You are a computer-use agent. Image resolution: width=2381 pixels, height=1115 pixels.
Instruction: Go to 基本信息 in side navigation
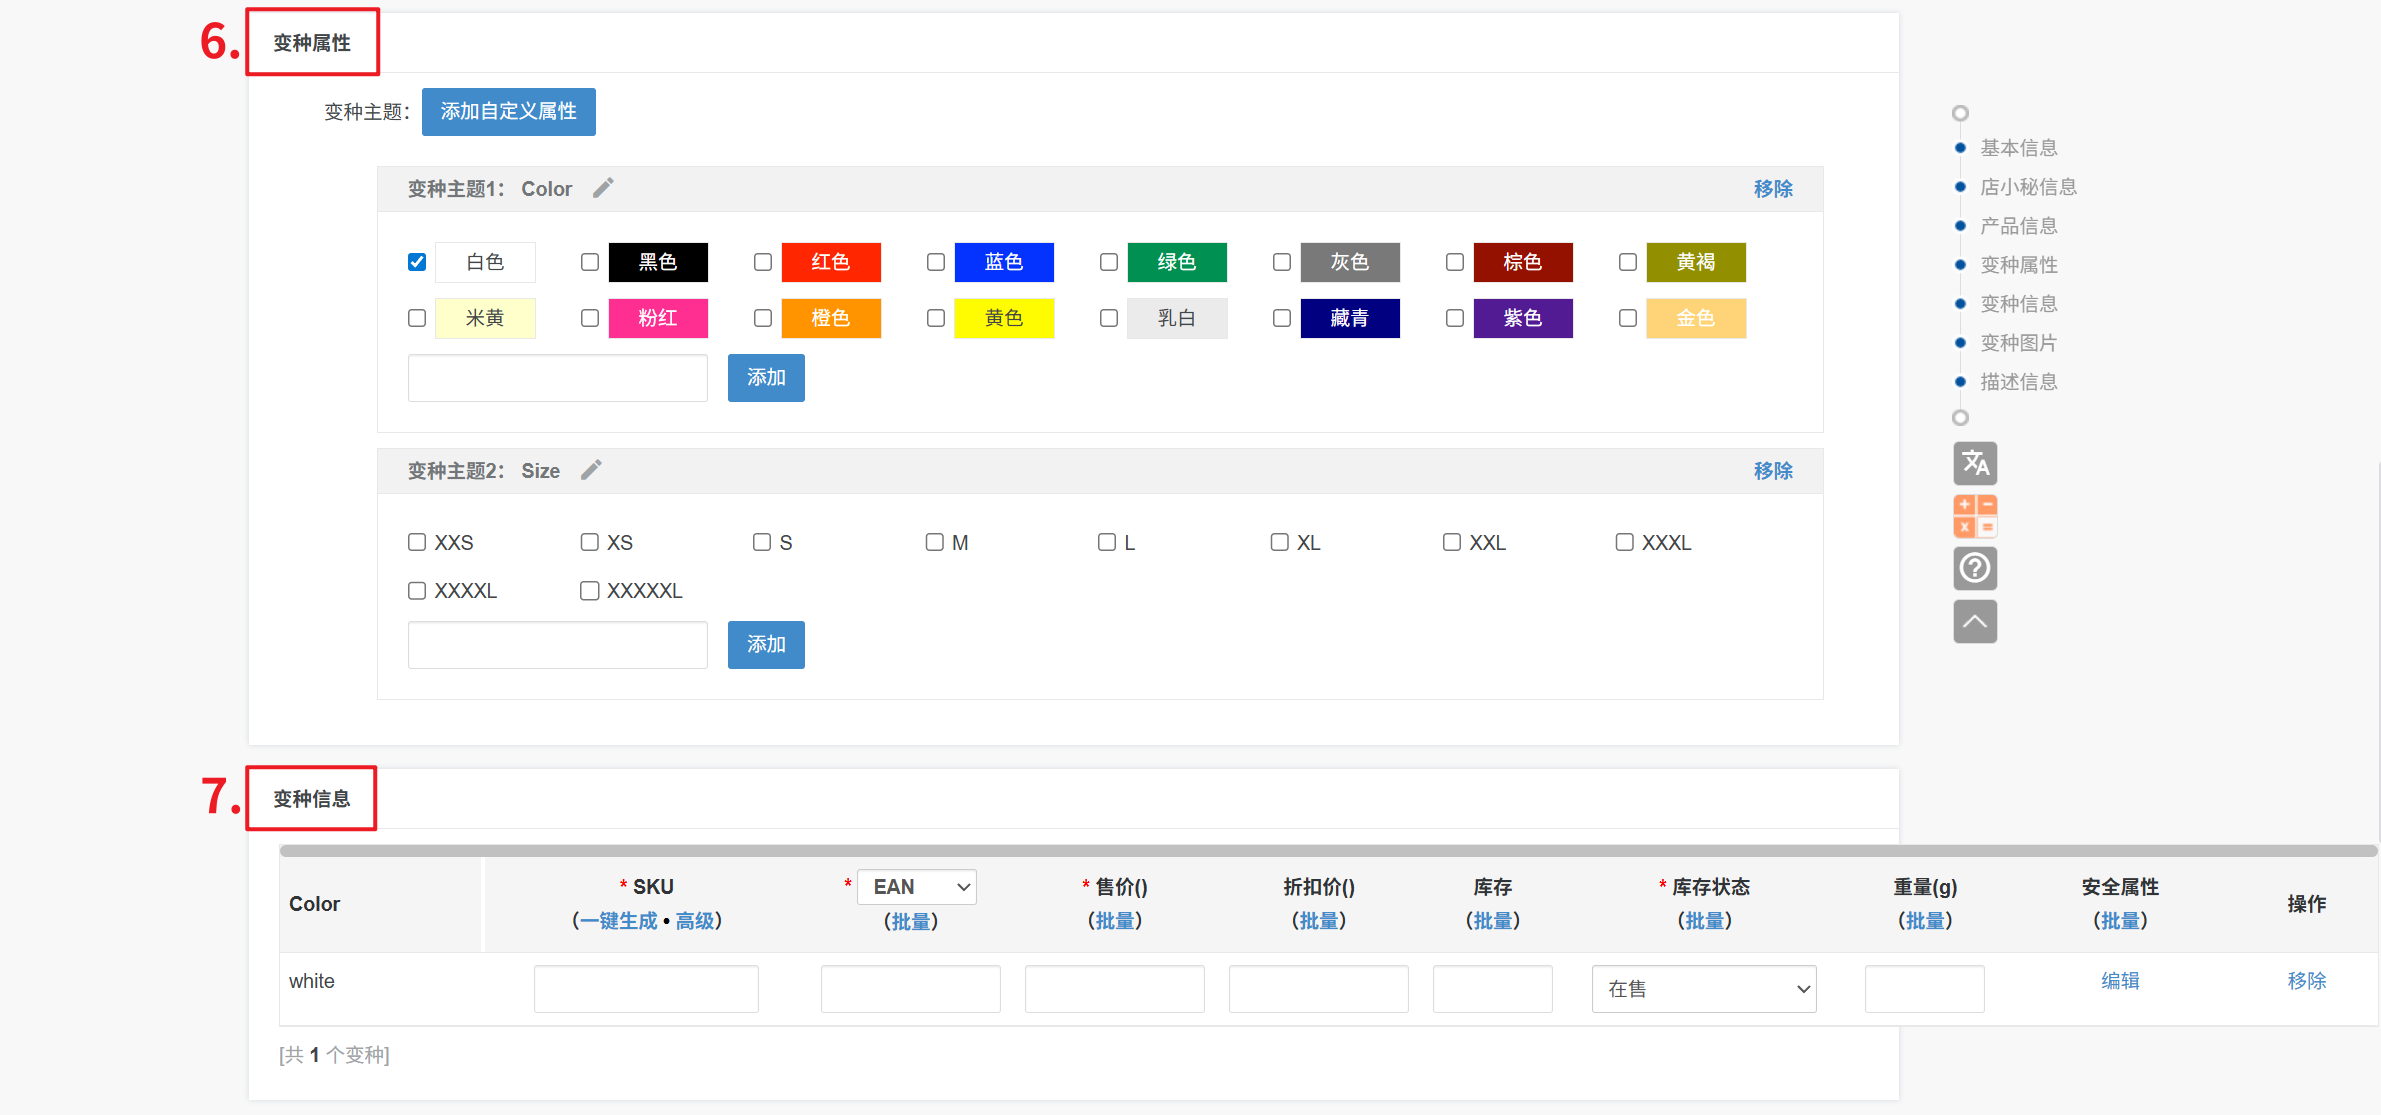coord(2018,148)
